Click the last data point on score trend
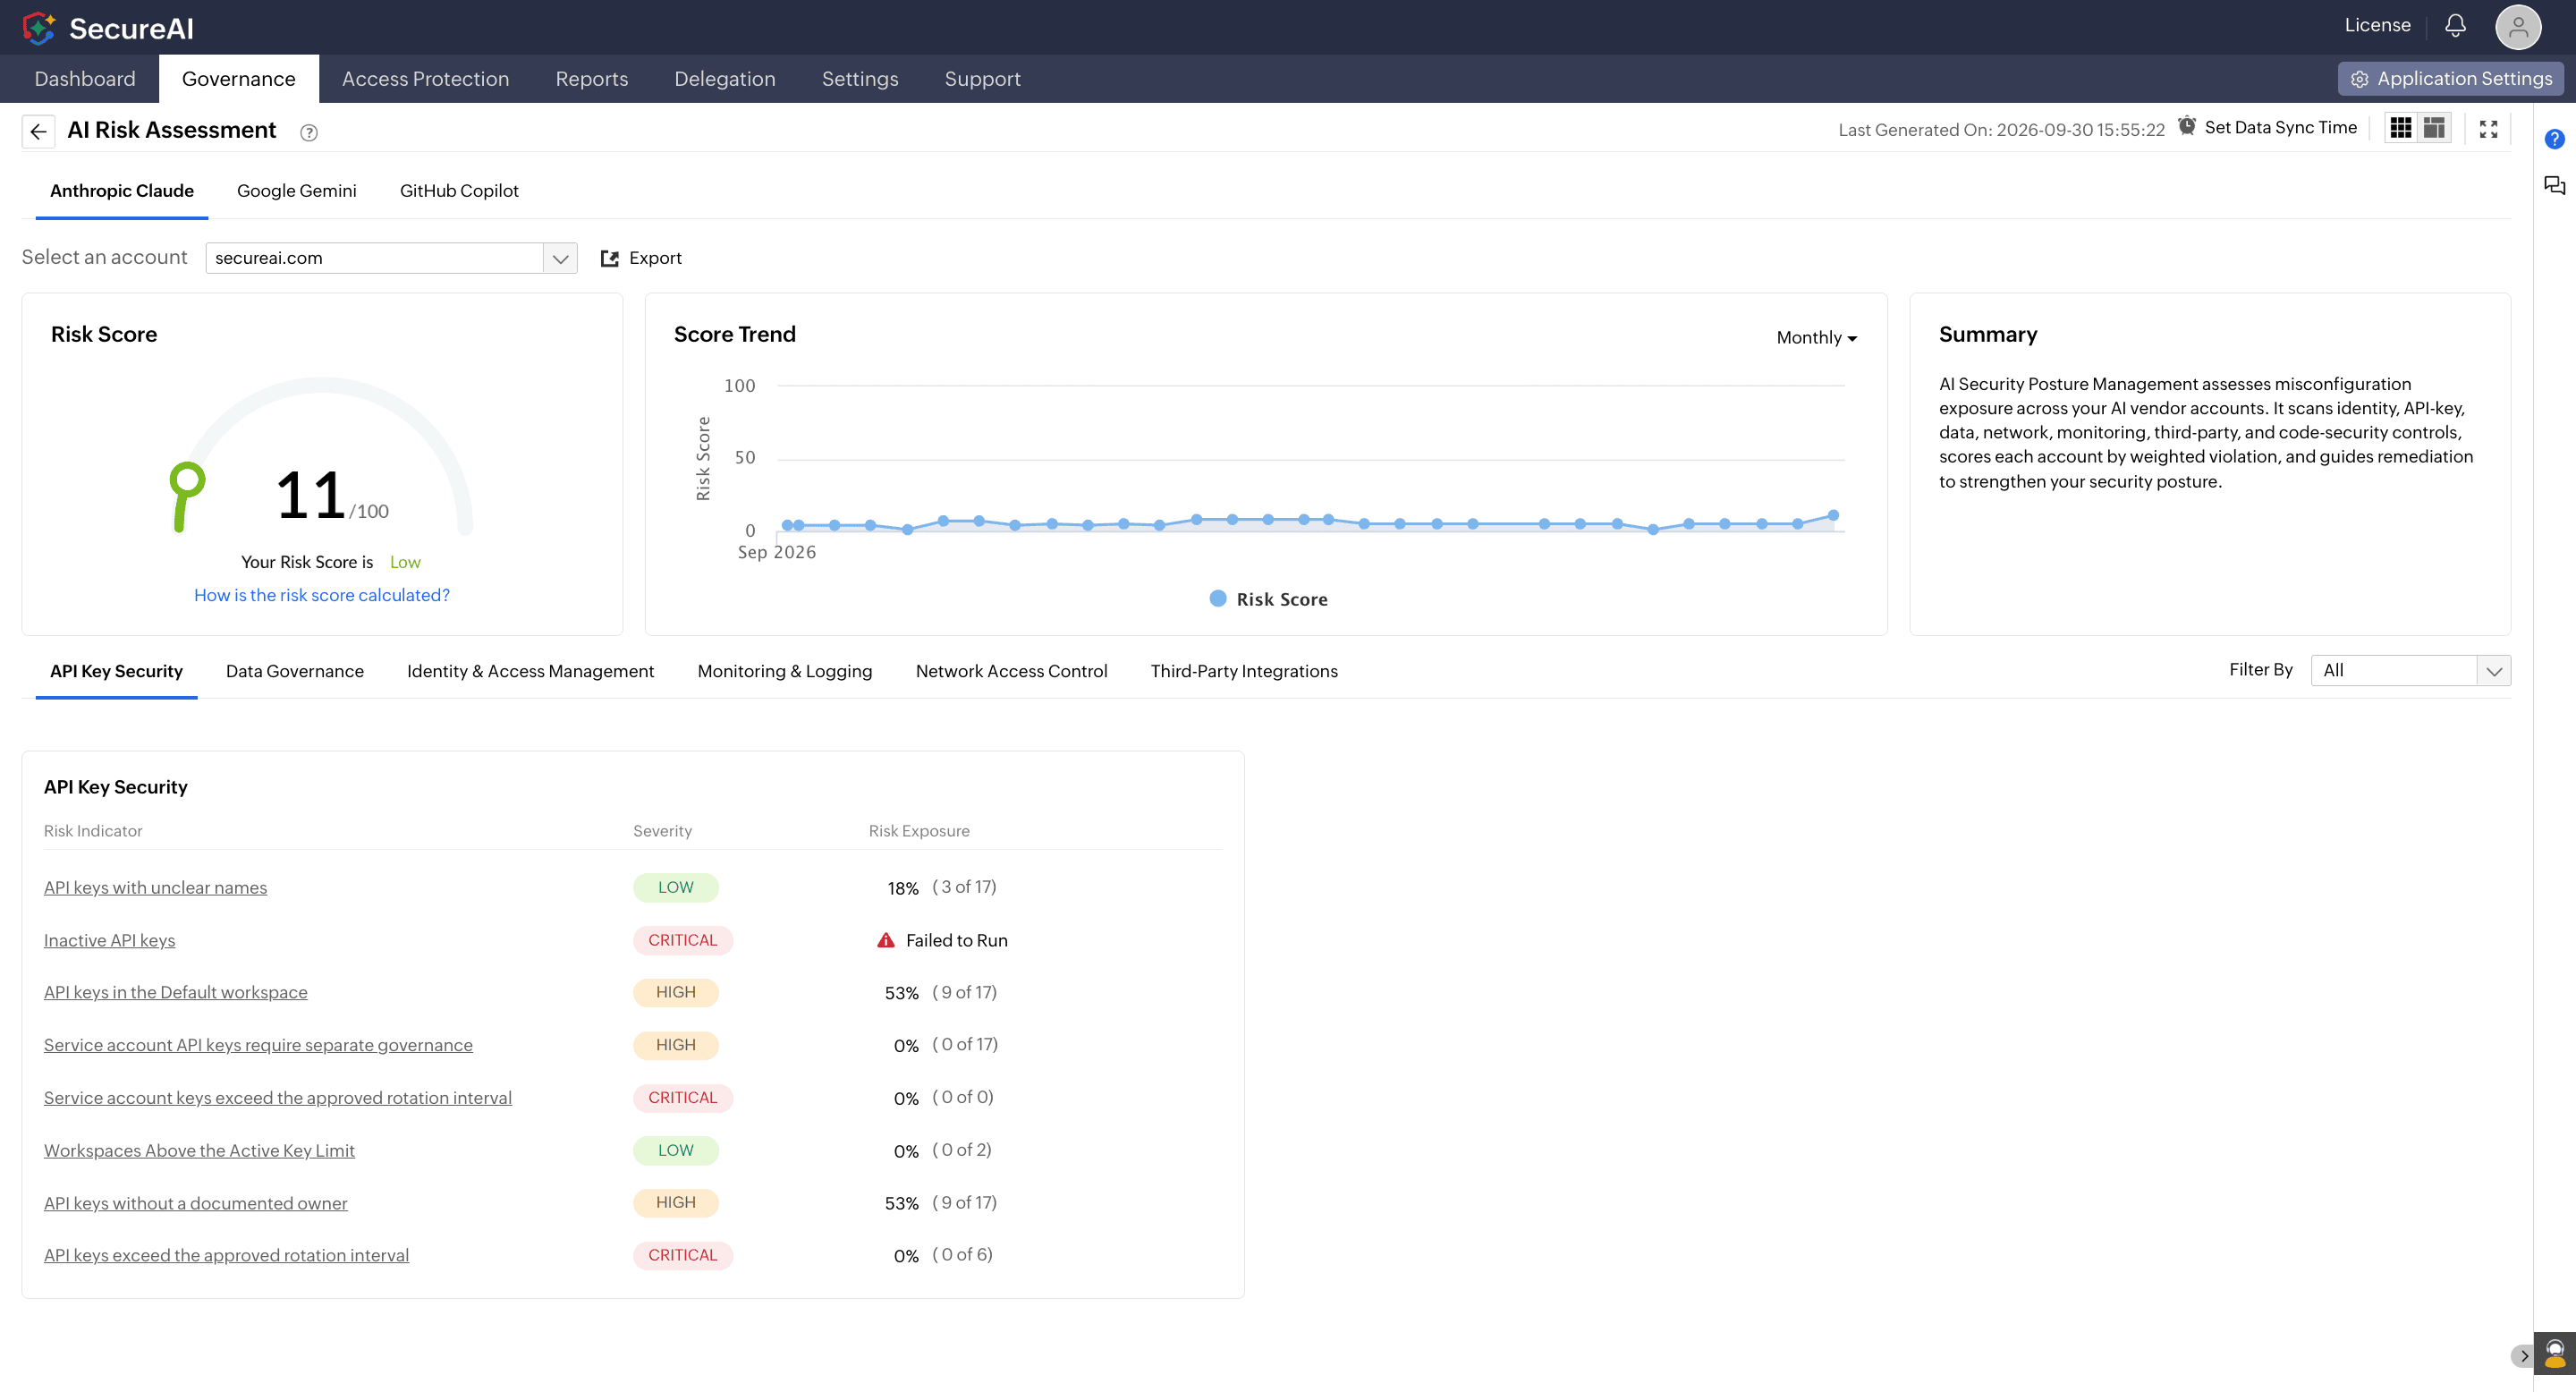 (1833, 516)
